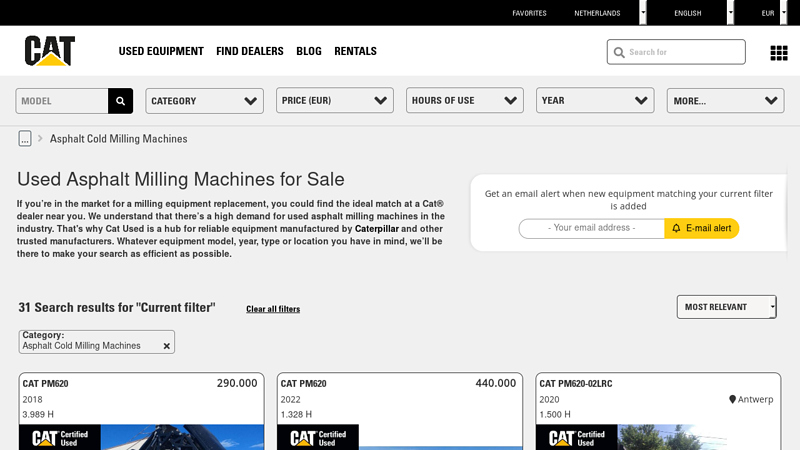Click Antwerp location pin icon
Viewport: 800px width, 450px height.
[732, 399]
